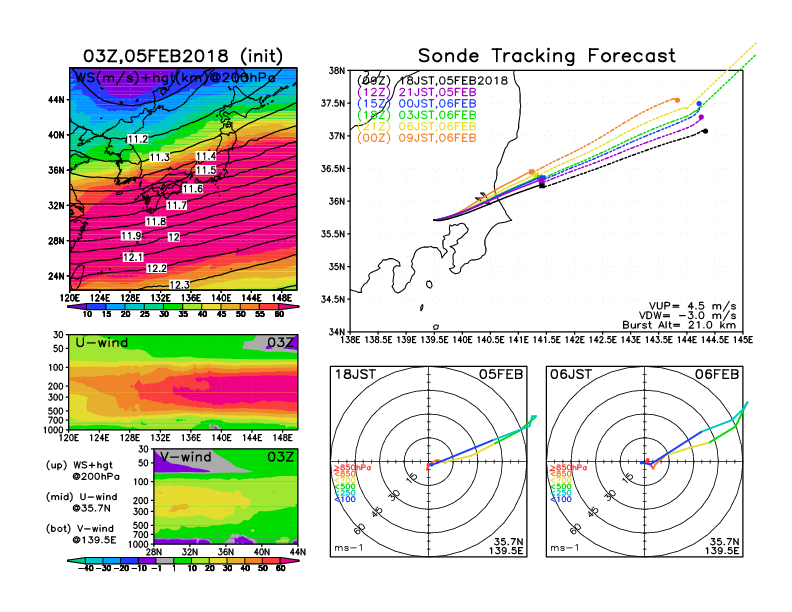Click the '03Z' label in the U-wind panel
Image resolution: width=792 pixels, height=612 pixels.
pos(280,343)
